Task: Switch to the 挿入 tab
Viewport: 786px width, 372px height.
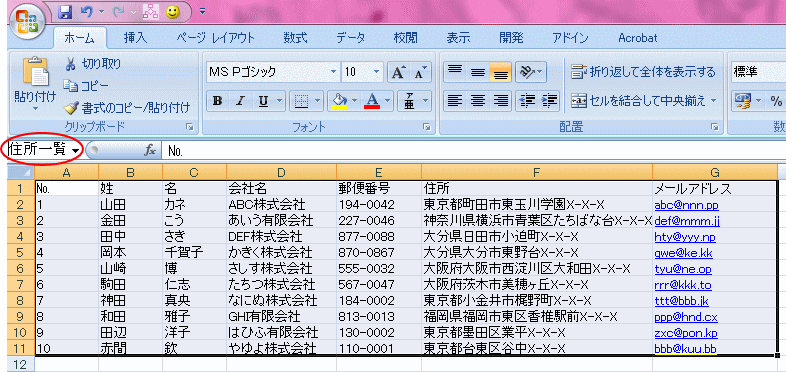Action: [135, 38]
